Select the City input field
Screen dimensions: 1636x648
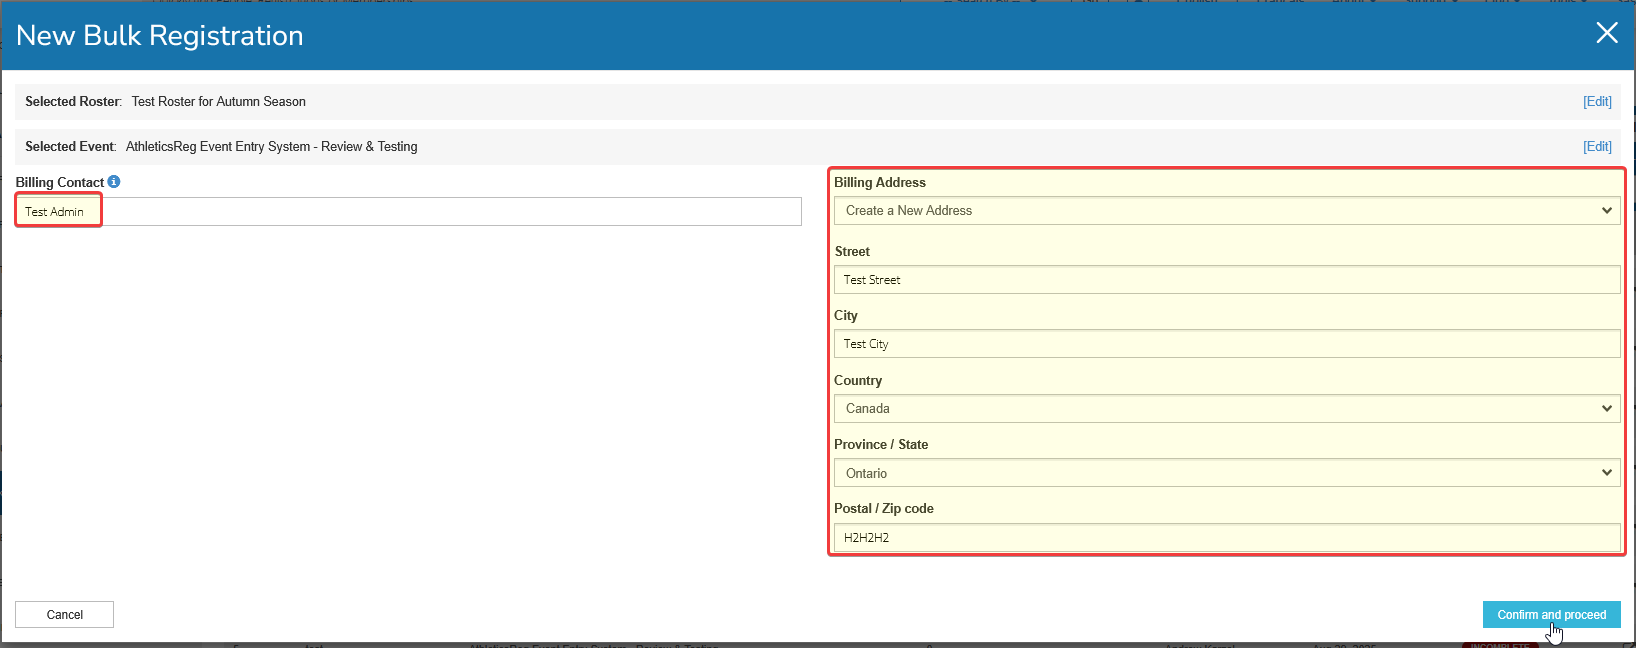(1226, 344)
